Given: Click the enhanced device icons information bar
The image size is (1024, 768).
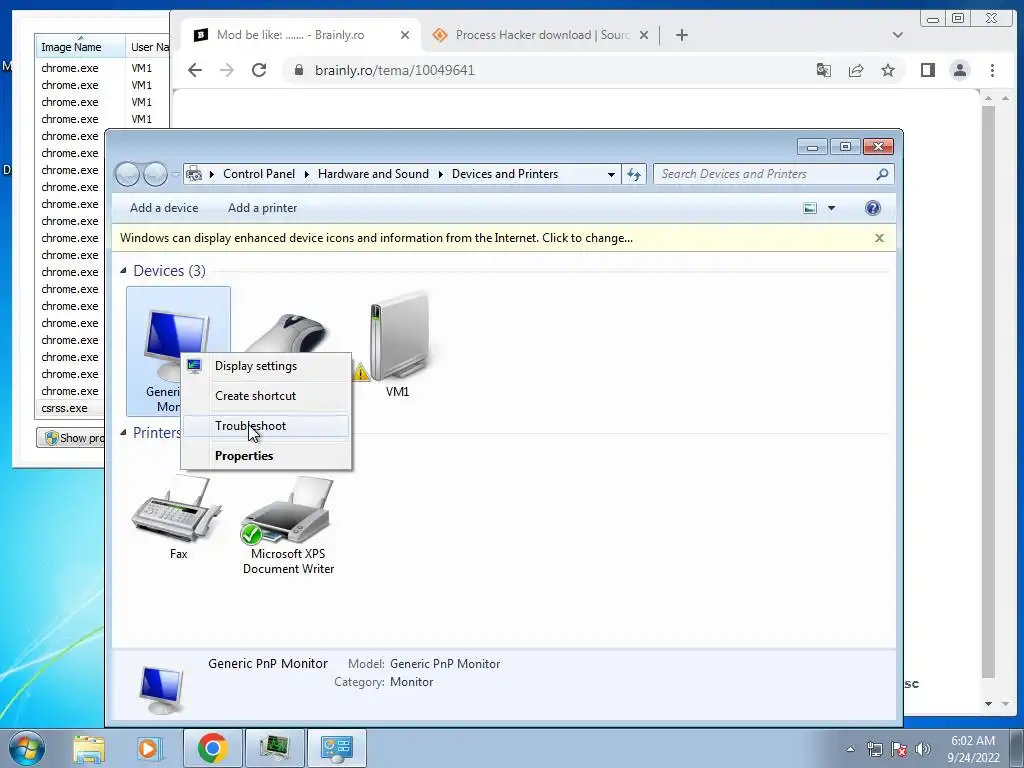Looking at the screenshot, I should point(376,238).
